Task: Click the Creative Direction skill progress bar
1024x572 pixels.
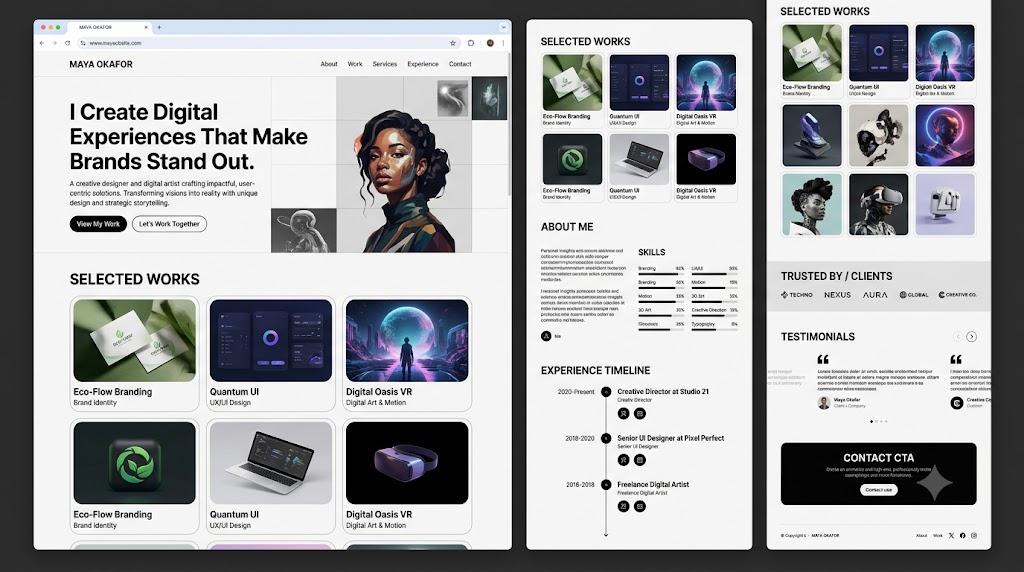Action: coord(714,316)
